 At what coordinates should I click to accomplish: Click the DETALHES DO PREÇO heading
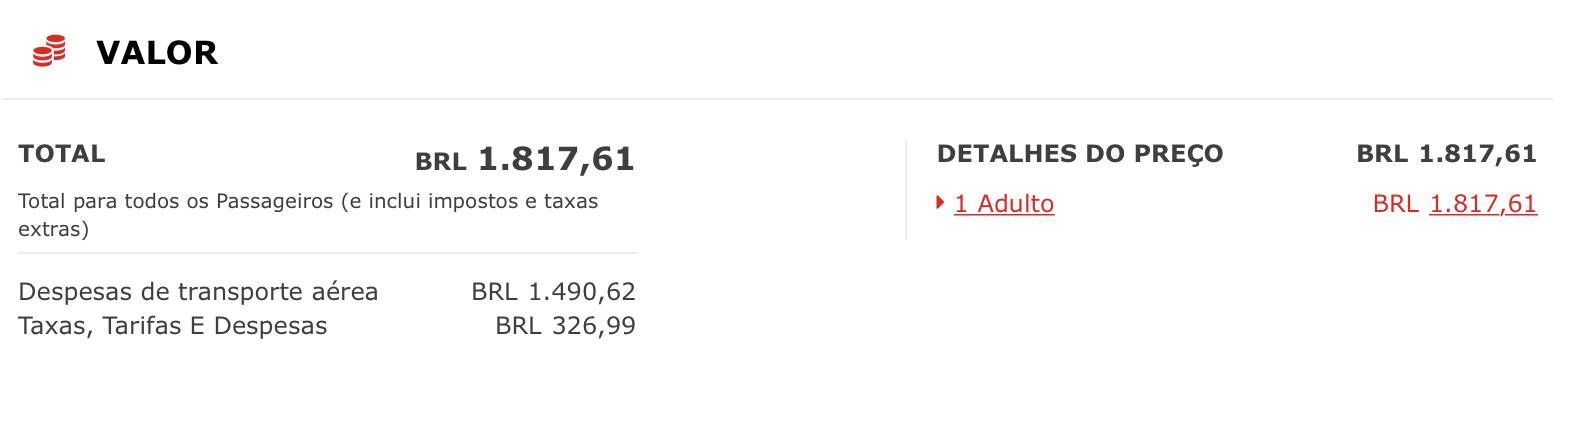[1080, 154]
